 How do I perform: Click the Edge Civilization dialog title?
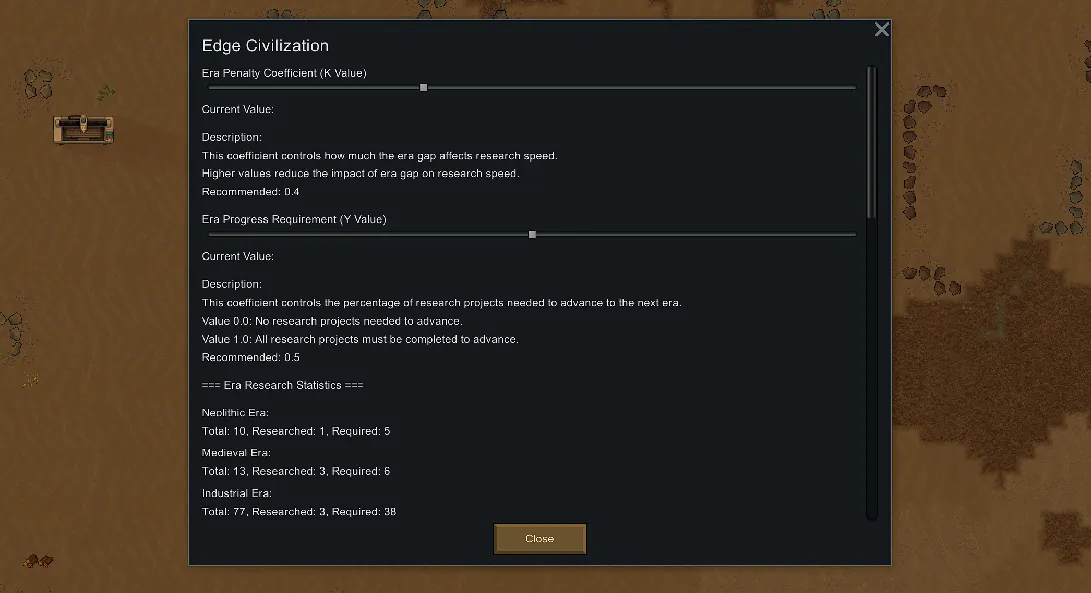[265, 46]
